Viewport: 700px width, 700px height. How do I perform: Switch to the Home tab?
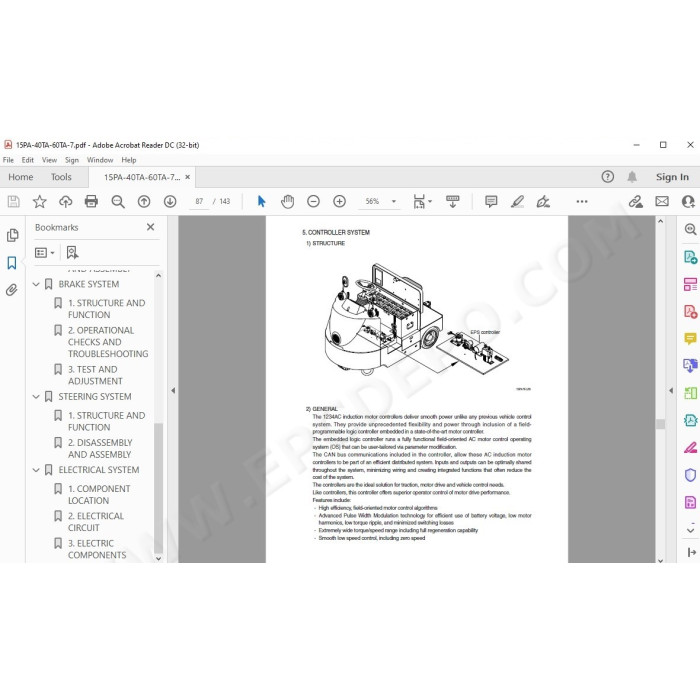(x=21, y=177)
